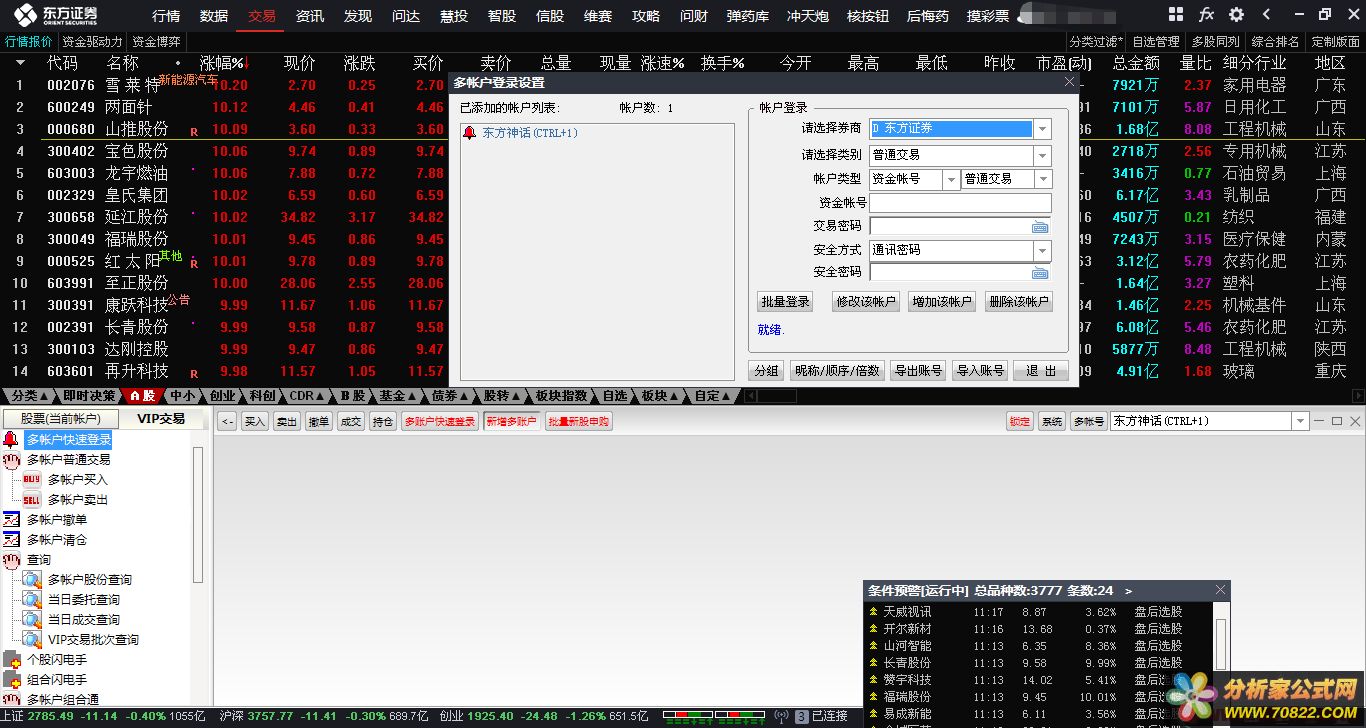This screenshot has height=728, width=1366.
Task: Open soft keyboard icon for 安全密码
Action: (1040, 273)
